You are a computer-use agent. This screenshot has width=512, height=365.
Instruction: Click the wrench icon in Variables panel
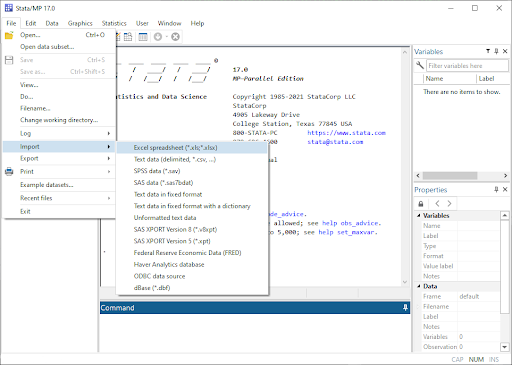coord(420,65)
